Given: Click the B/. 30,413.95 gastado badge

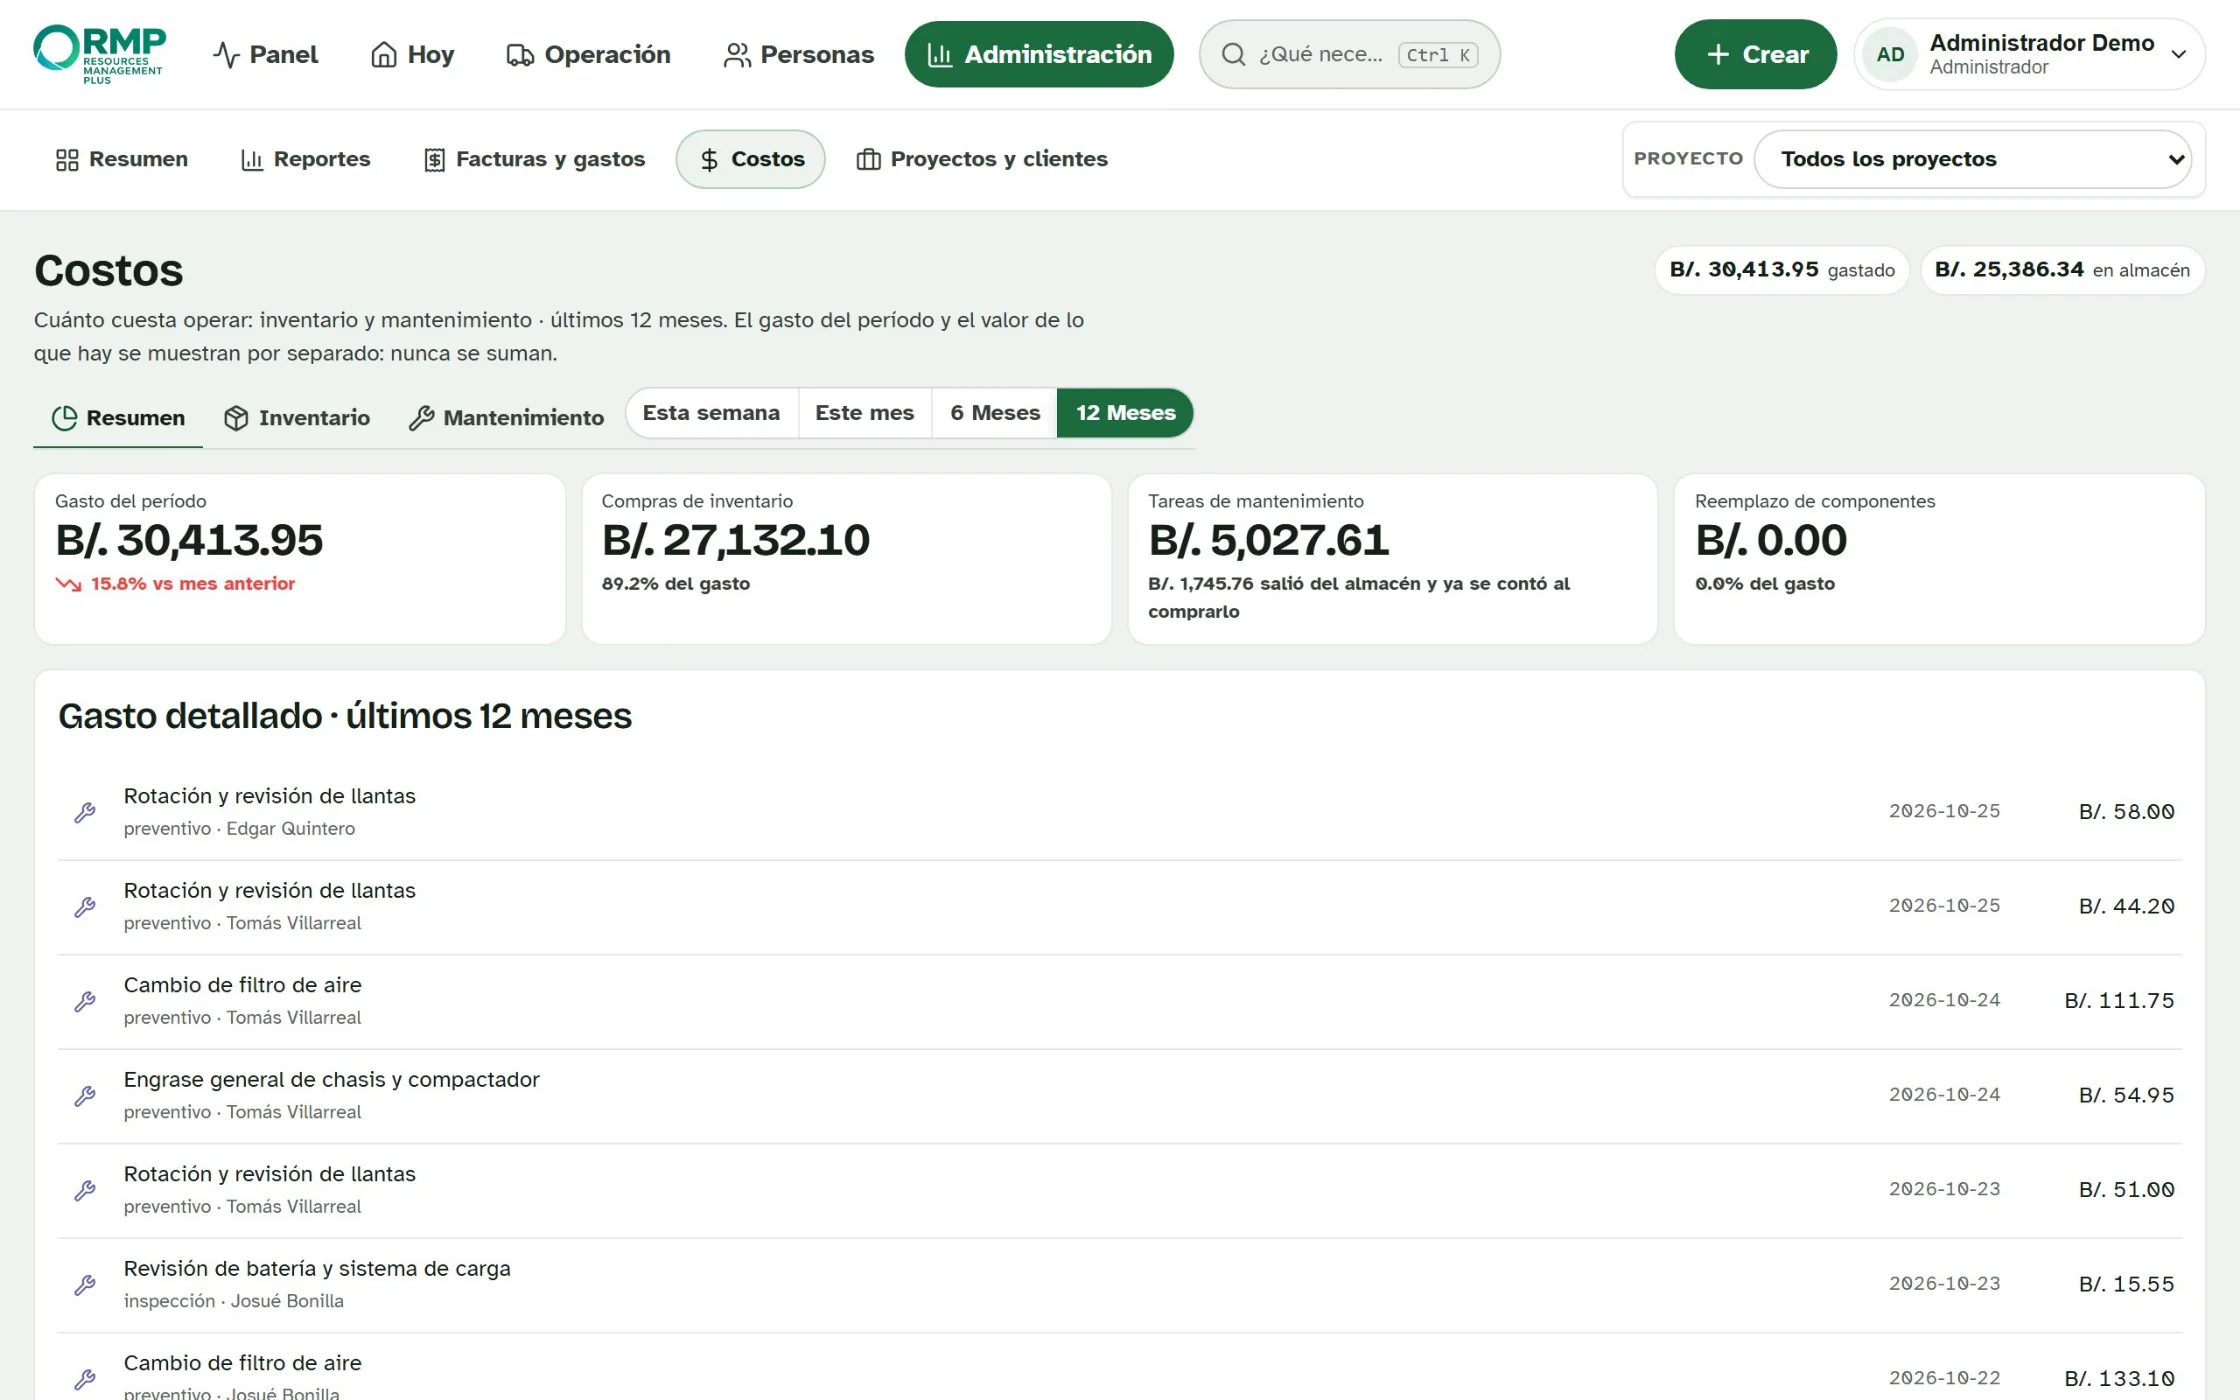Looking at the screenshot, I should [1782, 270].
